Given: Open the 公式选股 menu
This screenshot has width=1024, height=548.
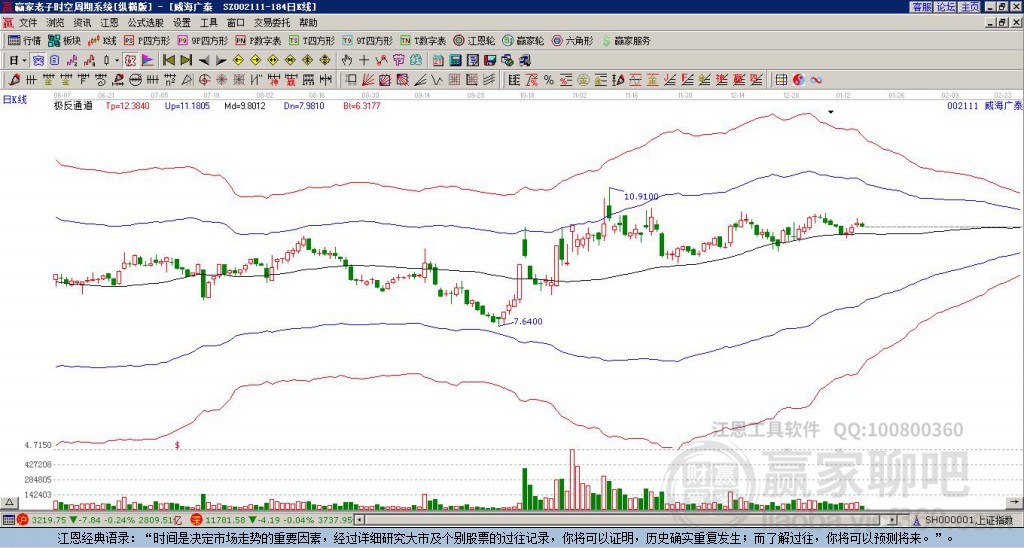Looking at the screenshot, I should pyautogui.click(x=146, y=22).
